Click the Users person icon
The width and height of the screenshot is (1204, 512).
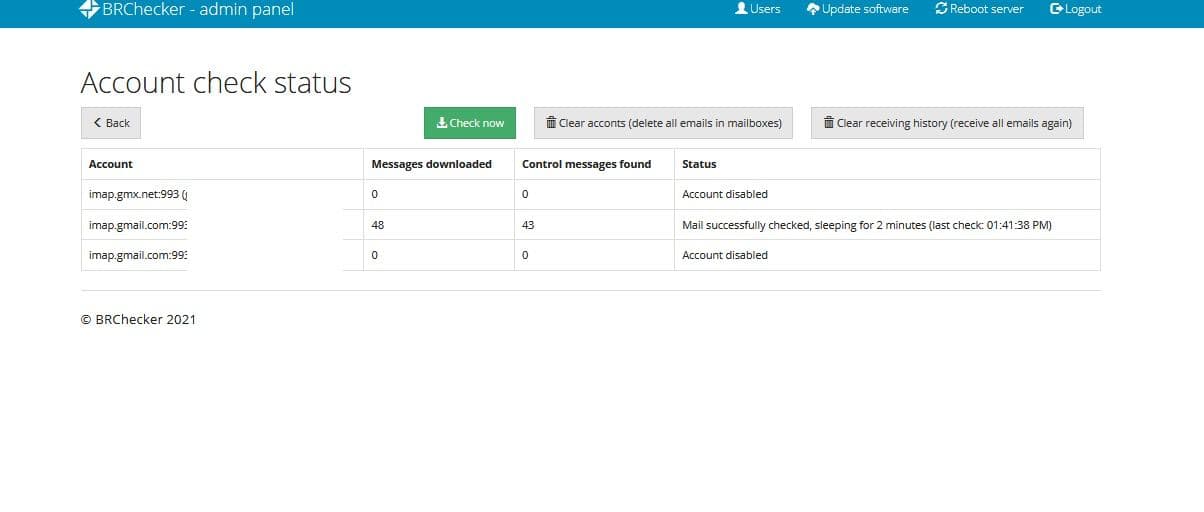[x=741, y=8]
